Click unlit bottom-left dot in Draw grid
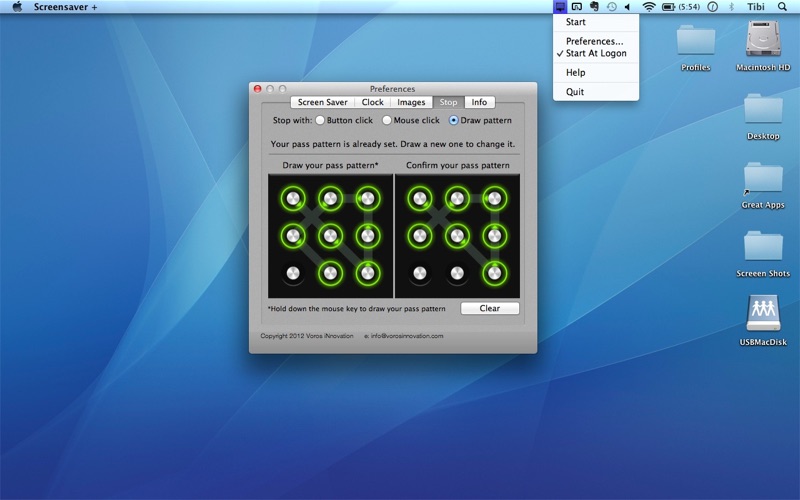 click(x=293, y=273)
